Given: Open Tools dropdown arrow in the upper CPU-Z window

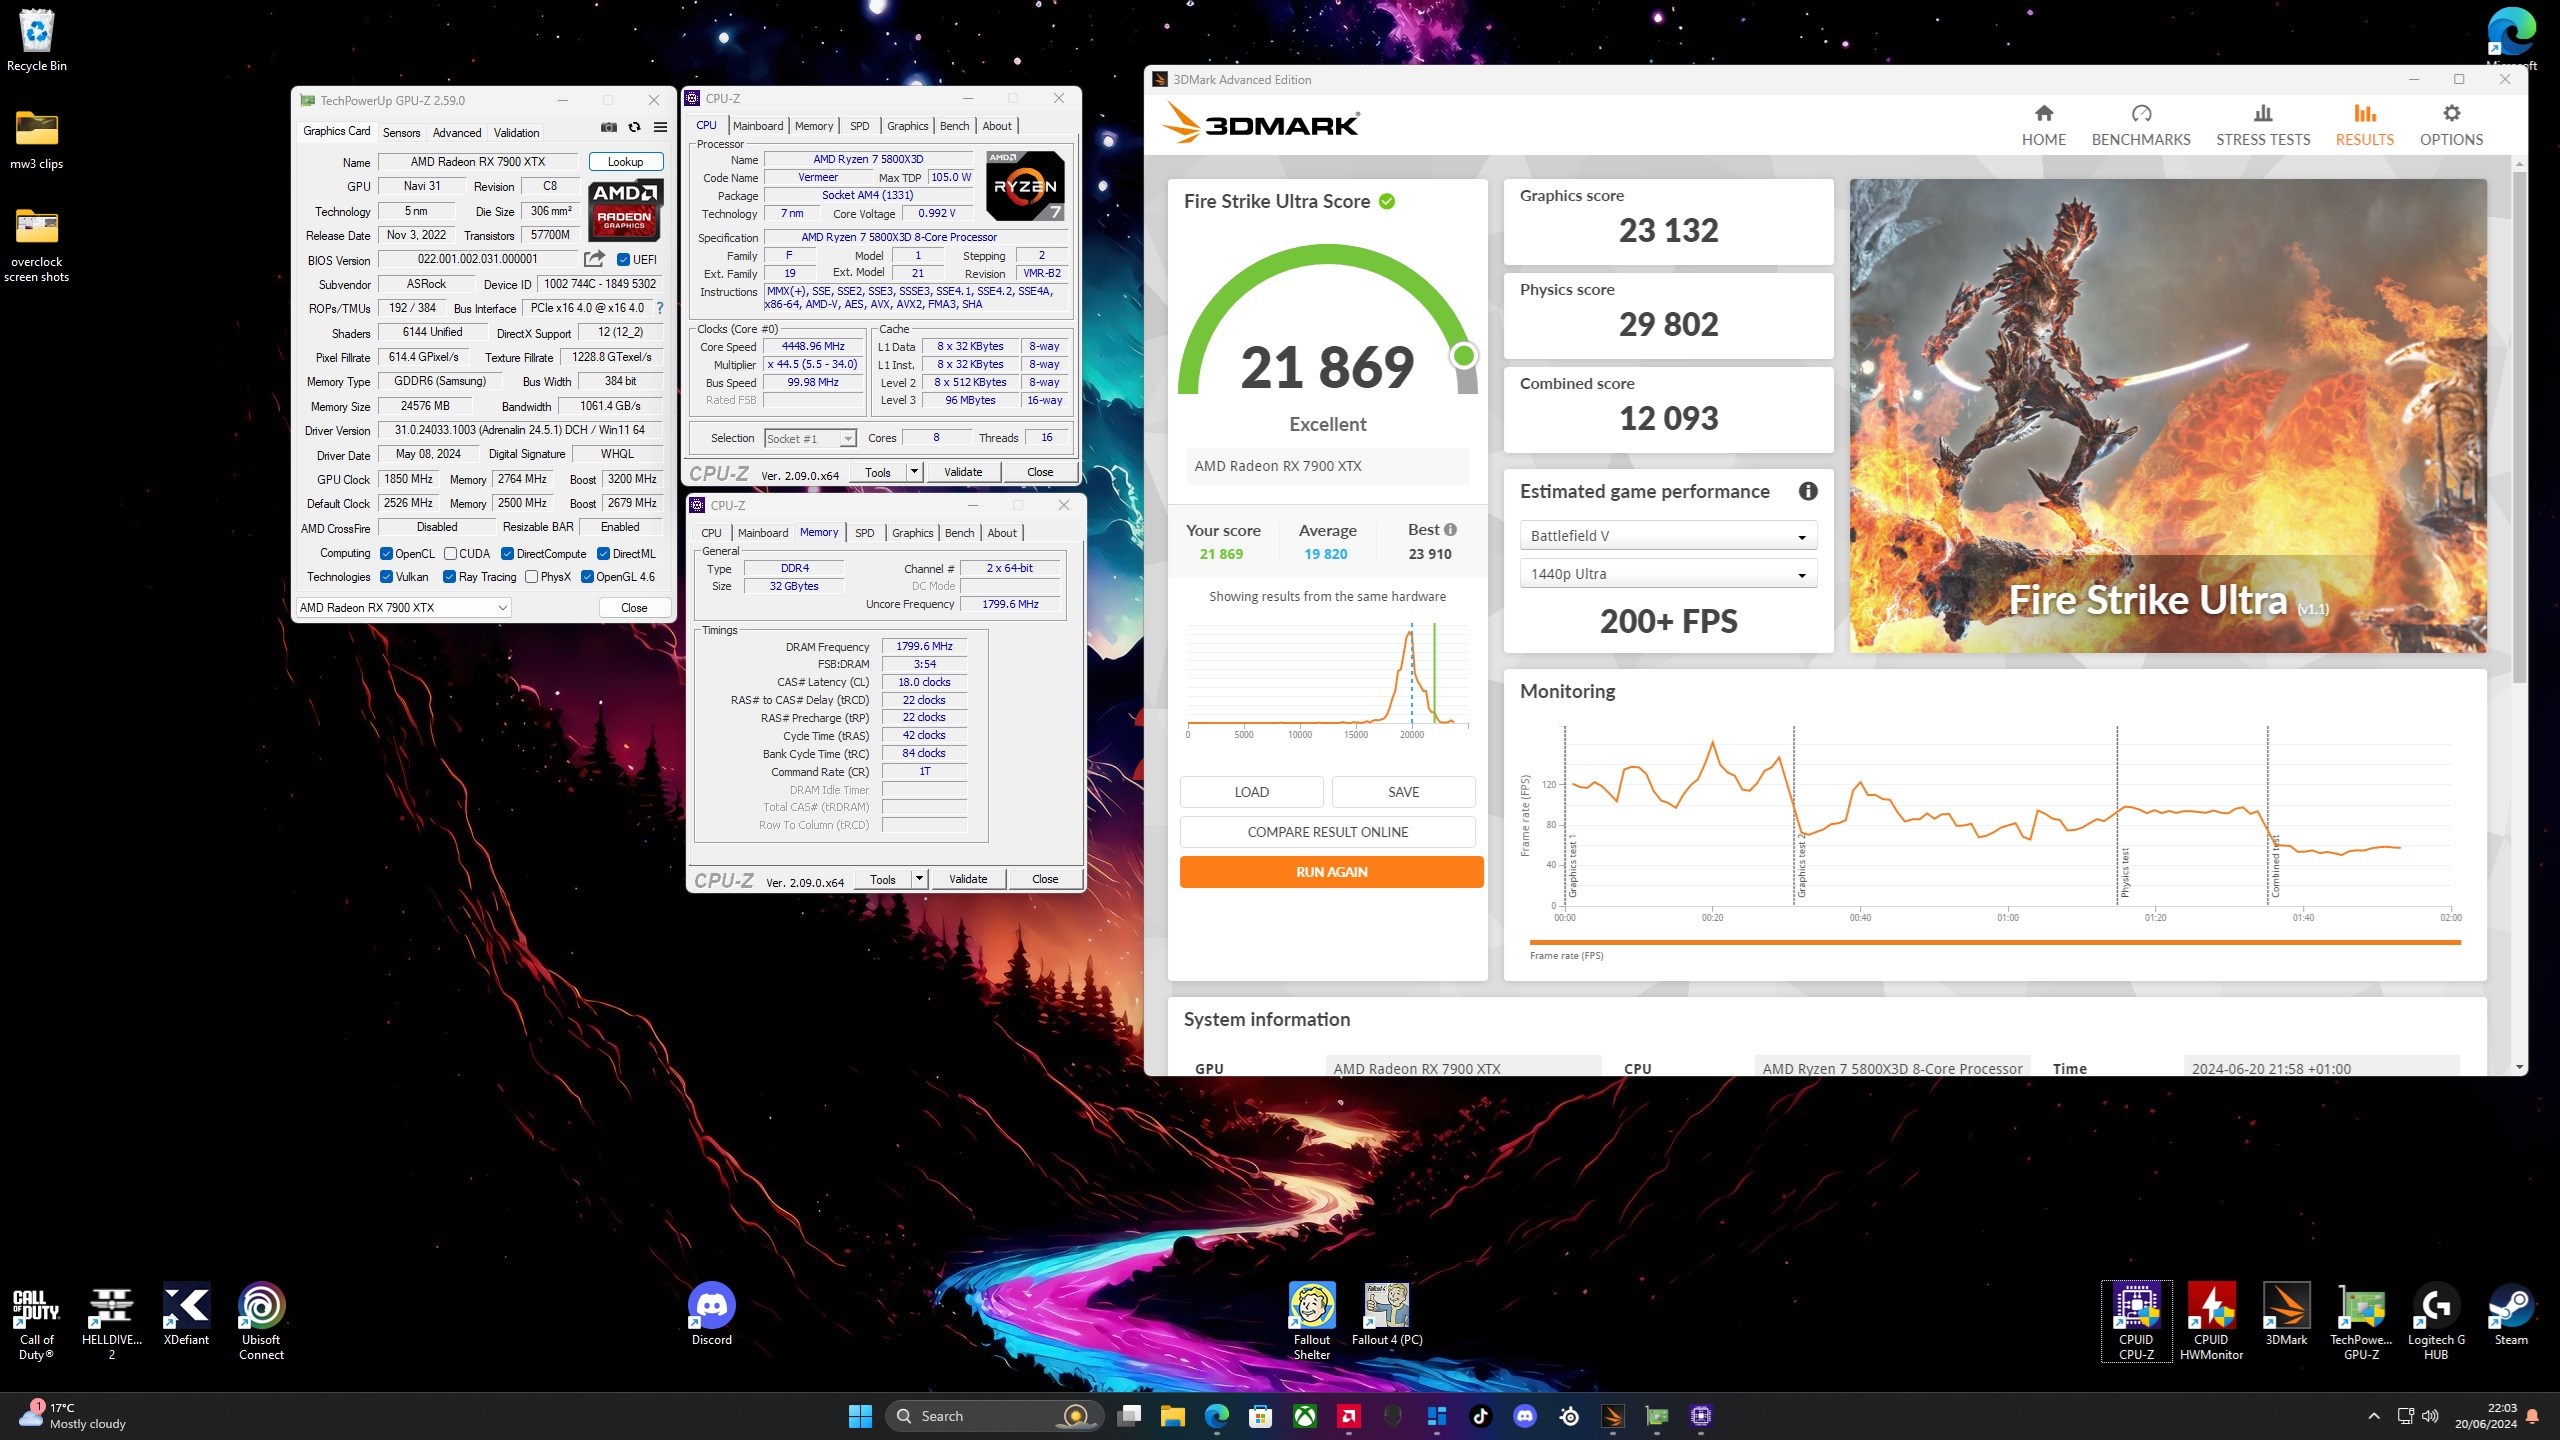Looking at the screenshot, I should click(x=914, y=472).
